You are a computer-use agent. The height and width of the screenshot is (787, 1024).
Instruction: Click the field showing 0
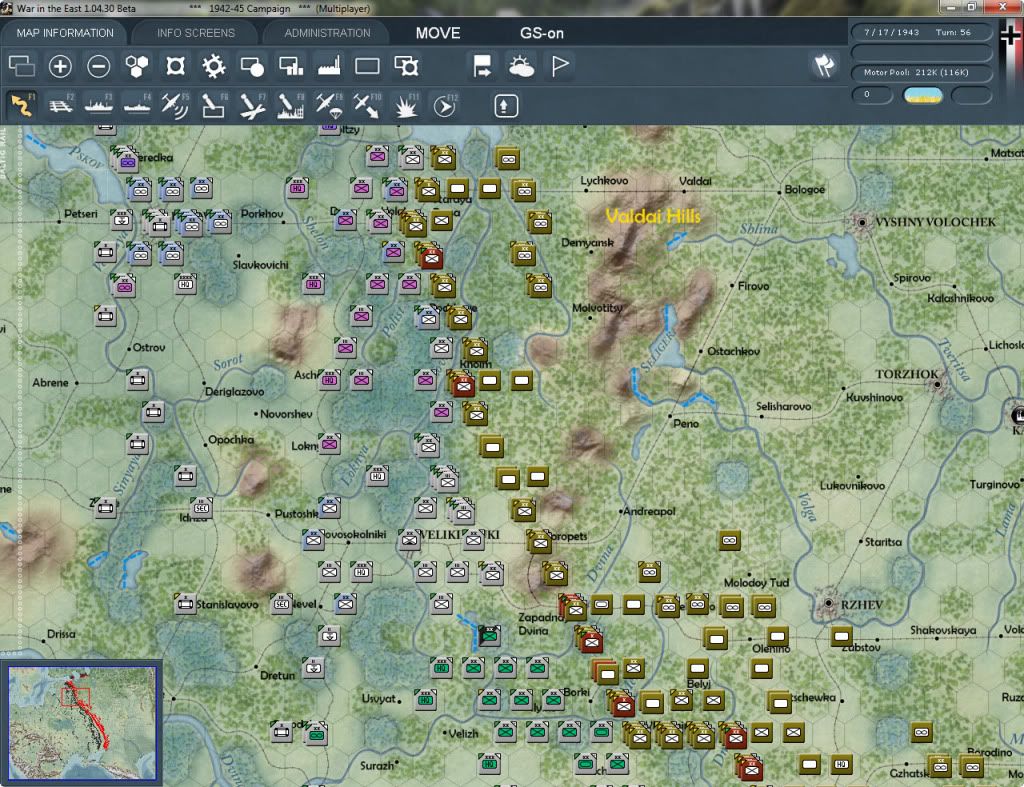[x=872, y=95]
